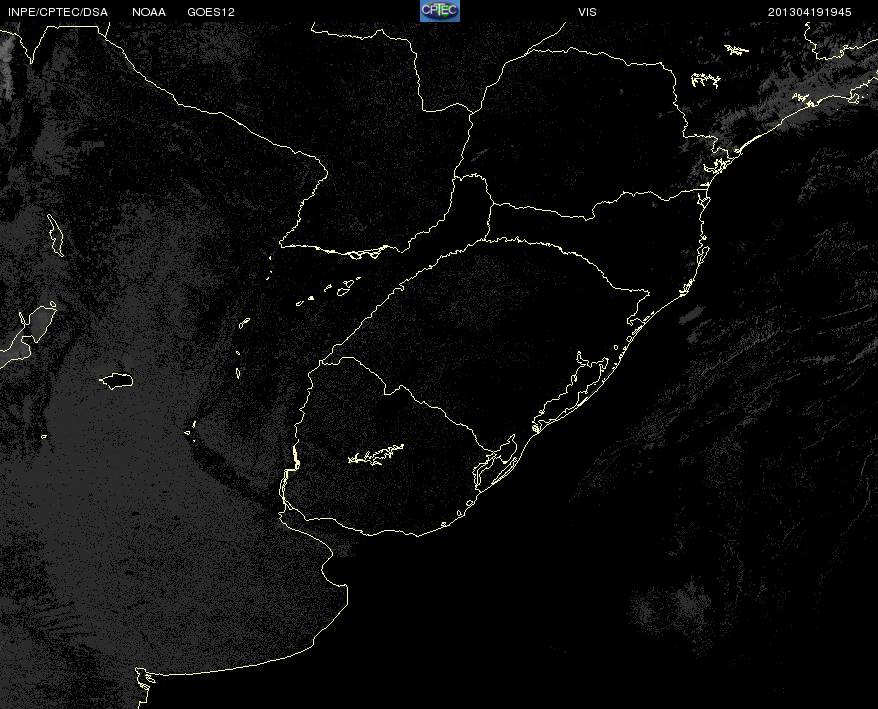Viewport: 878px width, 709px height.
Task: Click the 201304191945 timestamp
Action: coord(810,12)
